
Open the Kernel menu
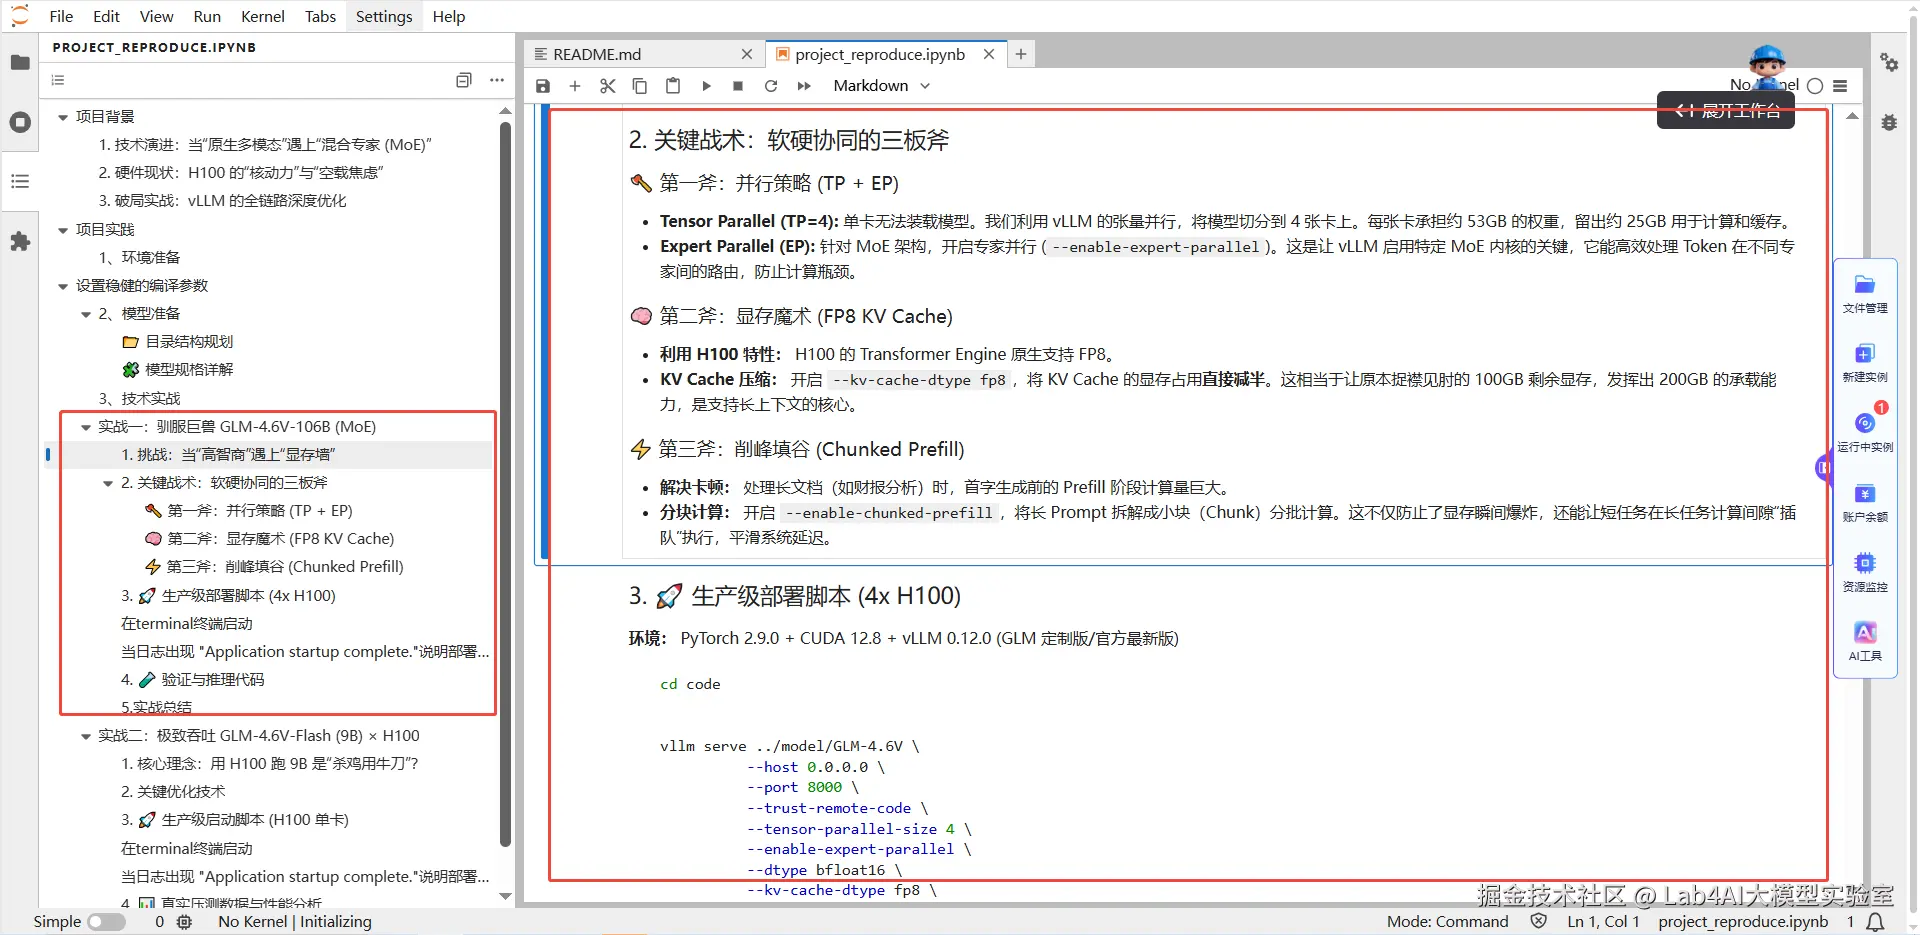(263, 16)
